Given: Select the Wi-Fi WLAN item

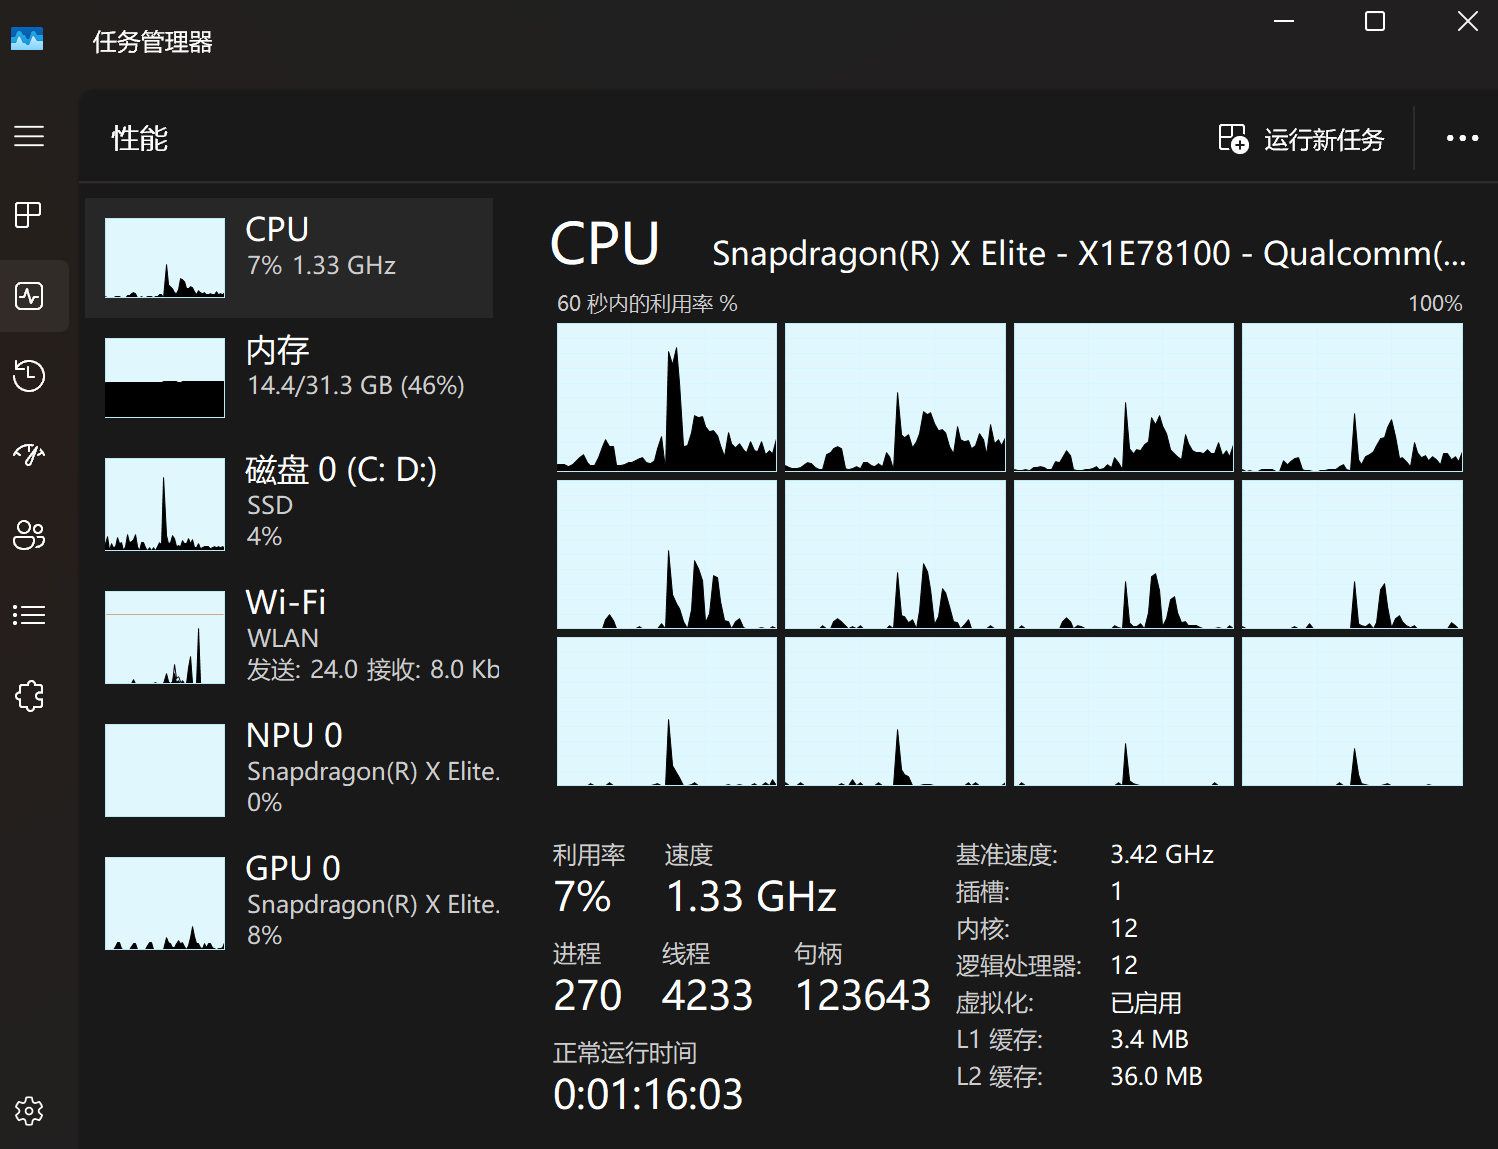Looking at the screenshot, I should [289, 637].
